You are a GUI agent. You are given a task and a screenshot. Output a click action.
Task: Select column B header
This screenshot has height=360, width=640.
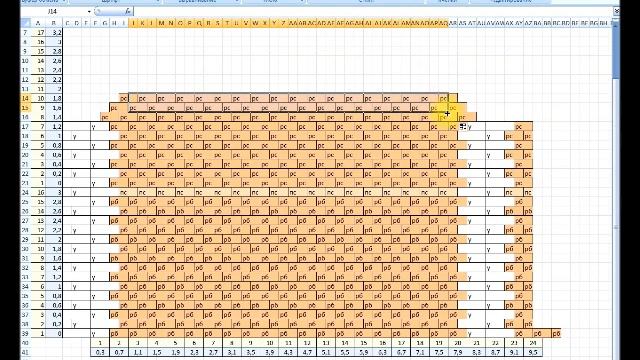coord(53,23)
